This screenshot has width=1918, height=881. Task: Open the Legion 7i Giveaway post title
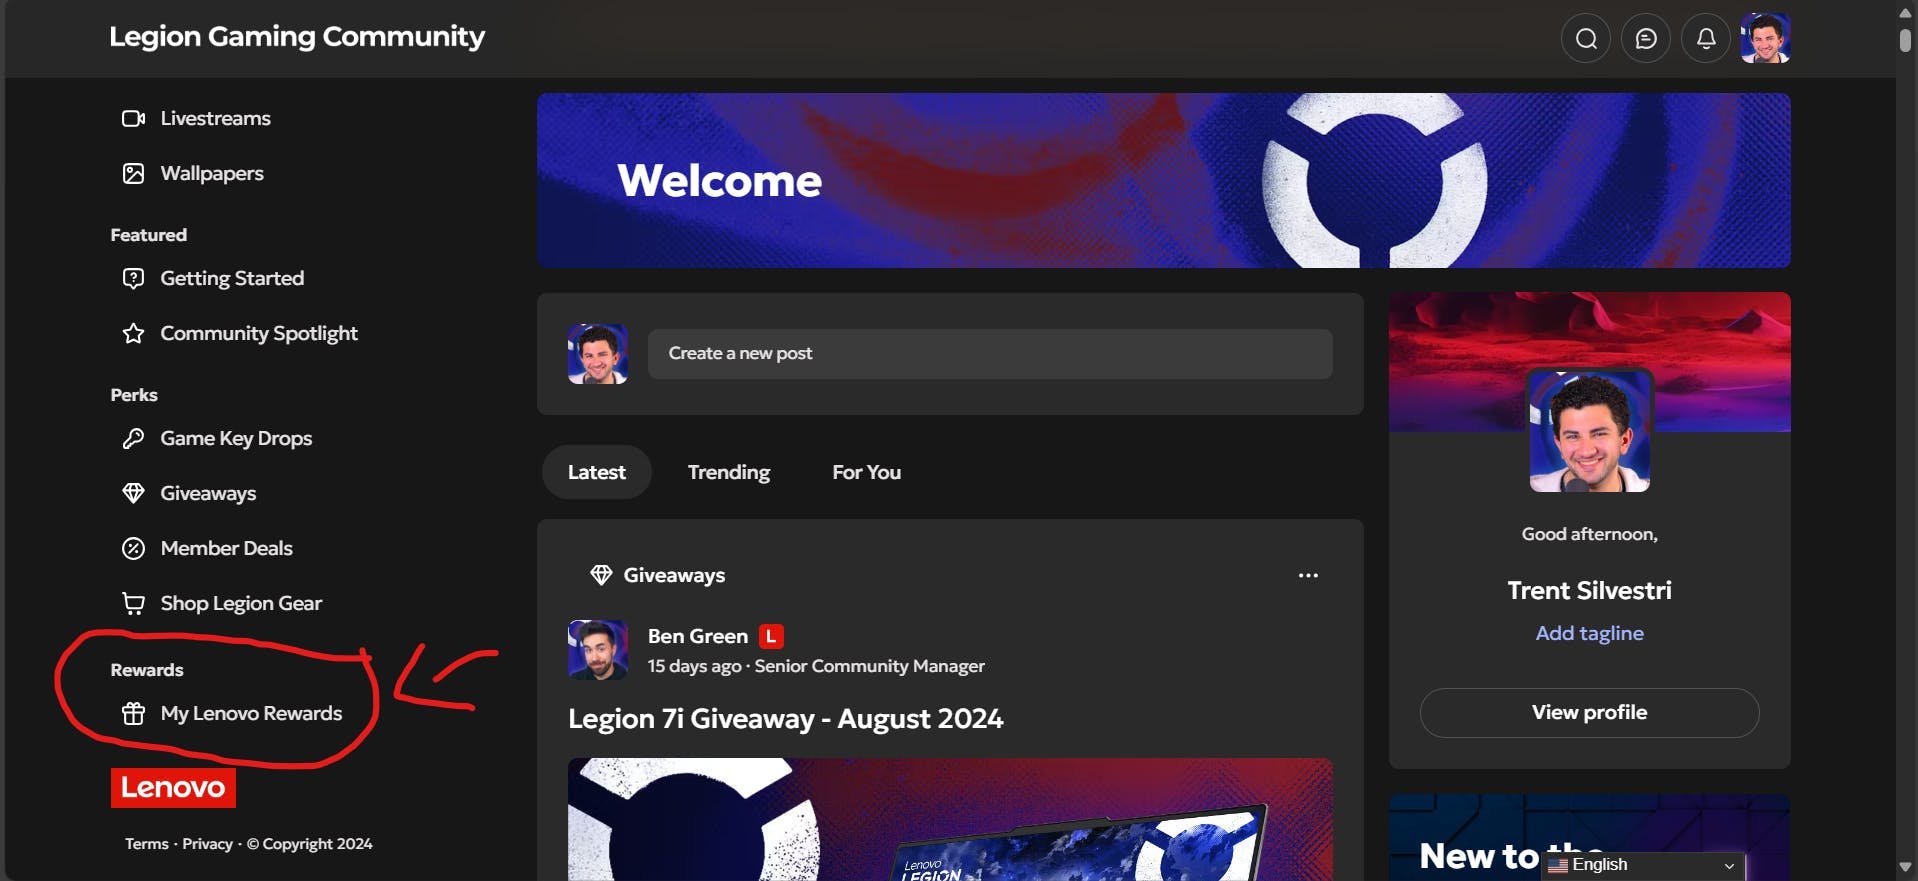[x=786, y=719]
